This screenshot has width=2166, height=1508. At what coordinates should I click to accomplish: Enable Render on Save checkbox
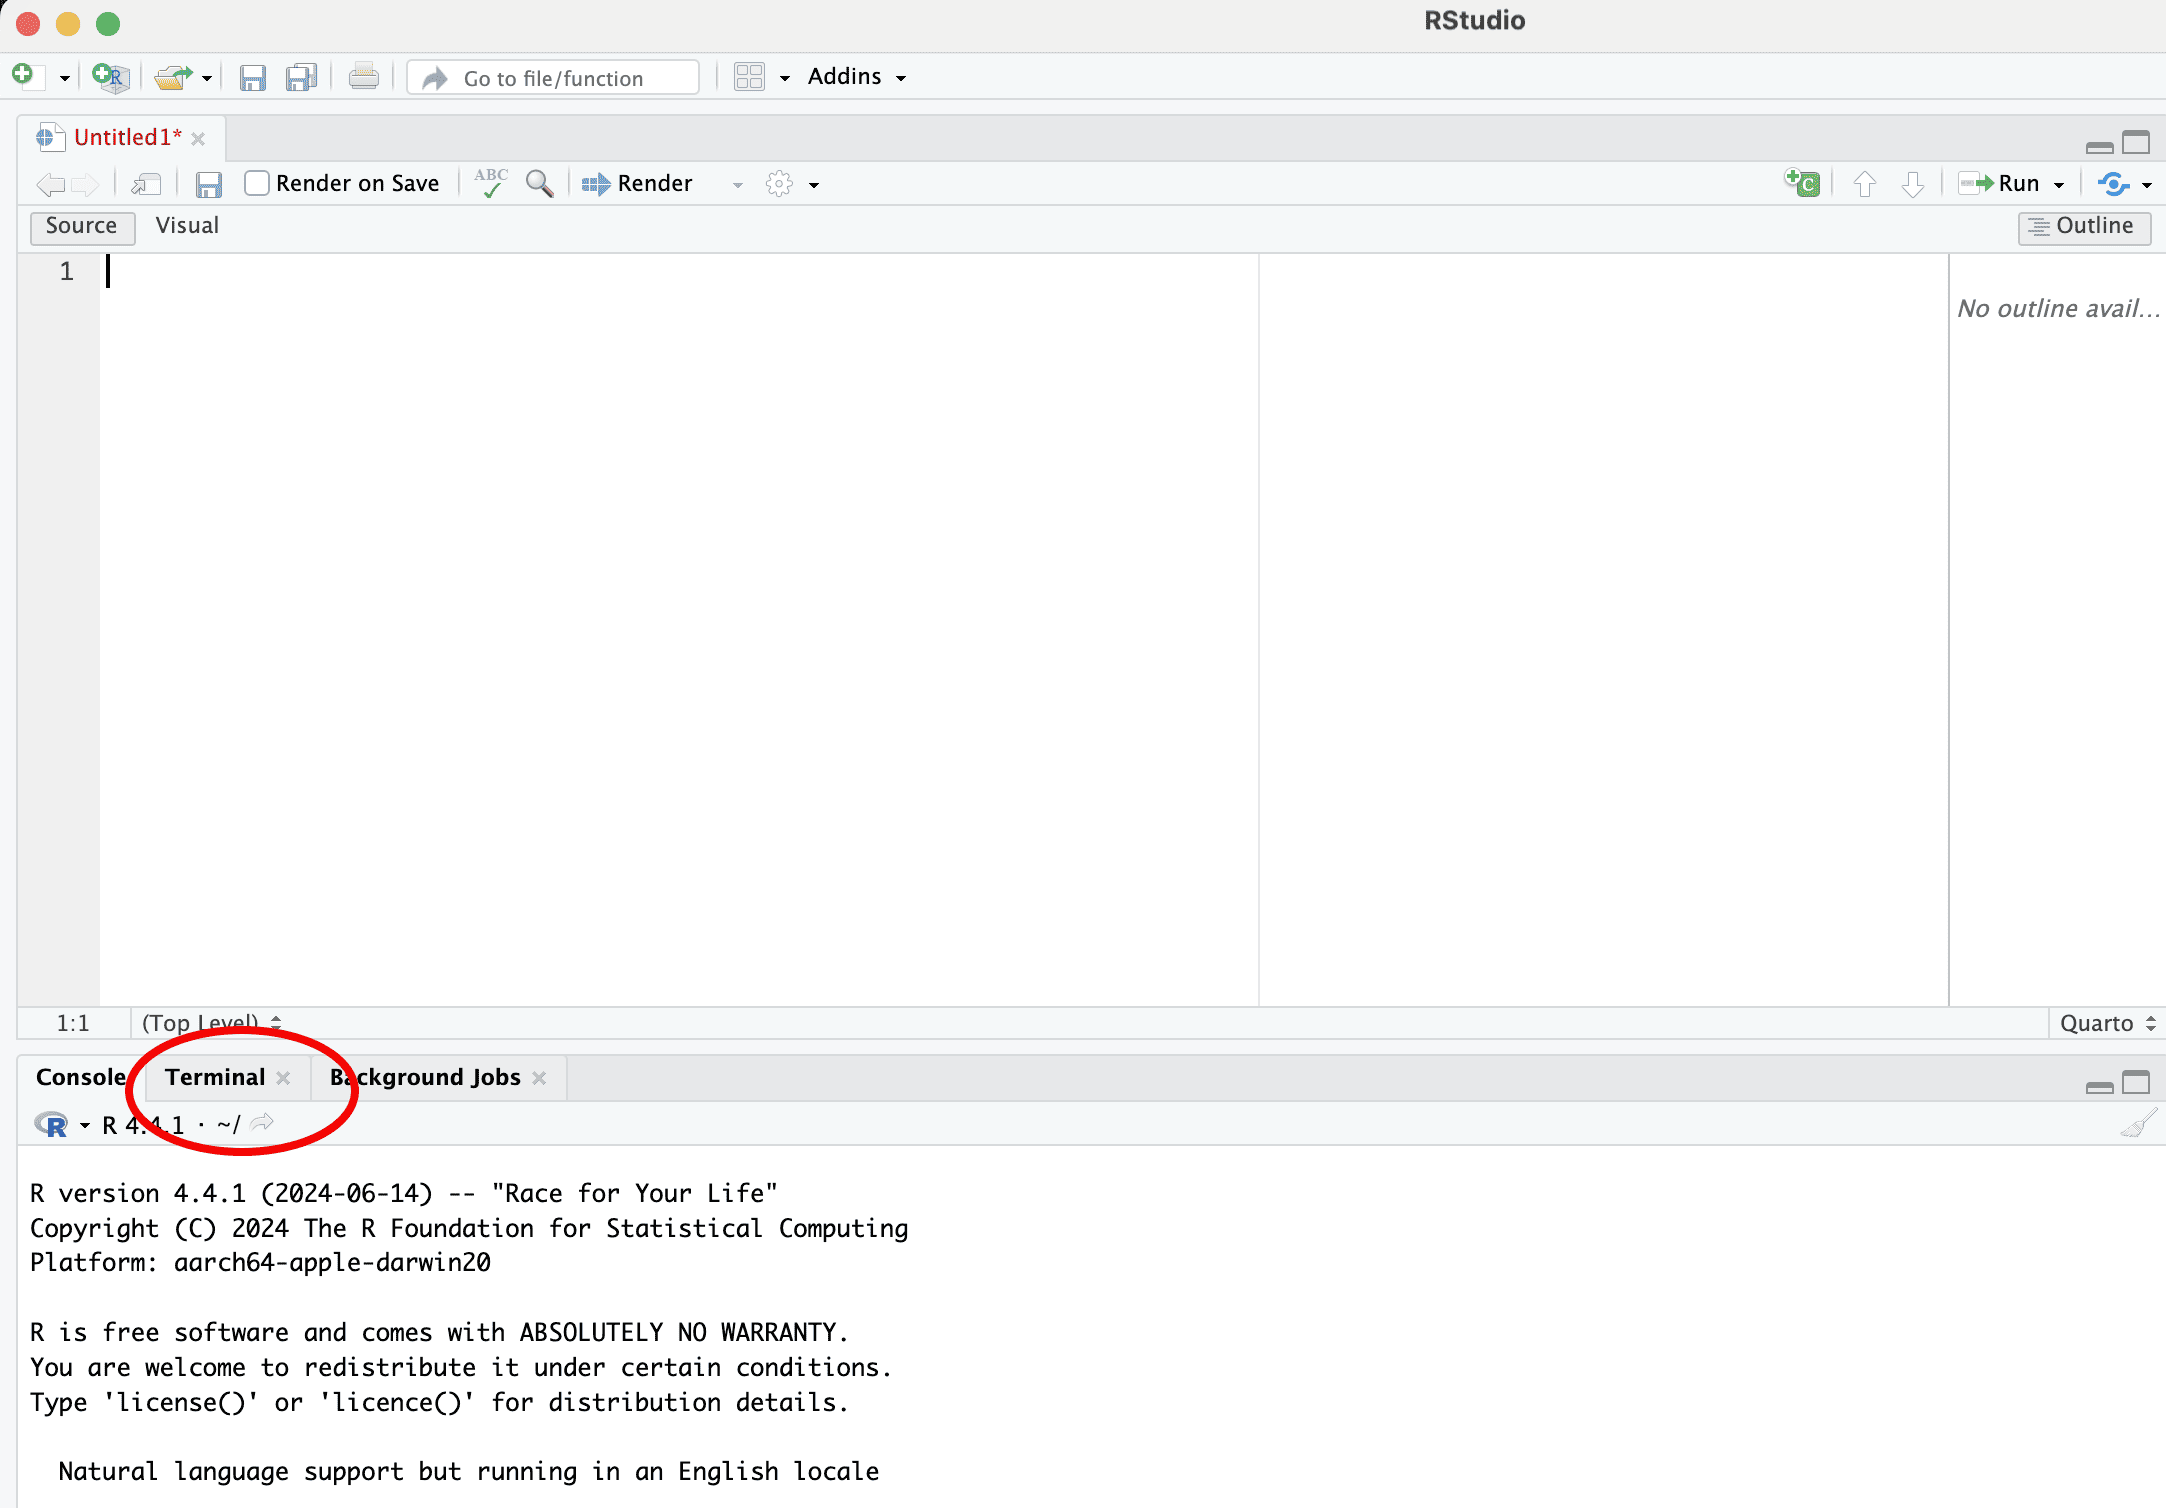click(x=257, y=183)
